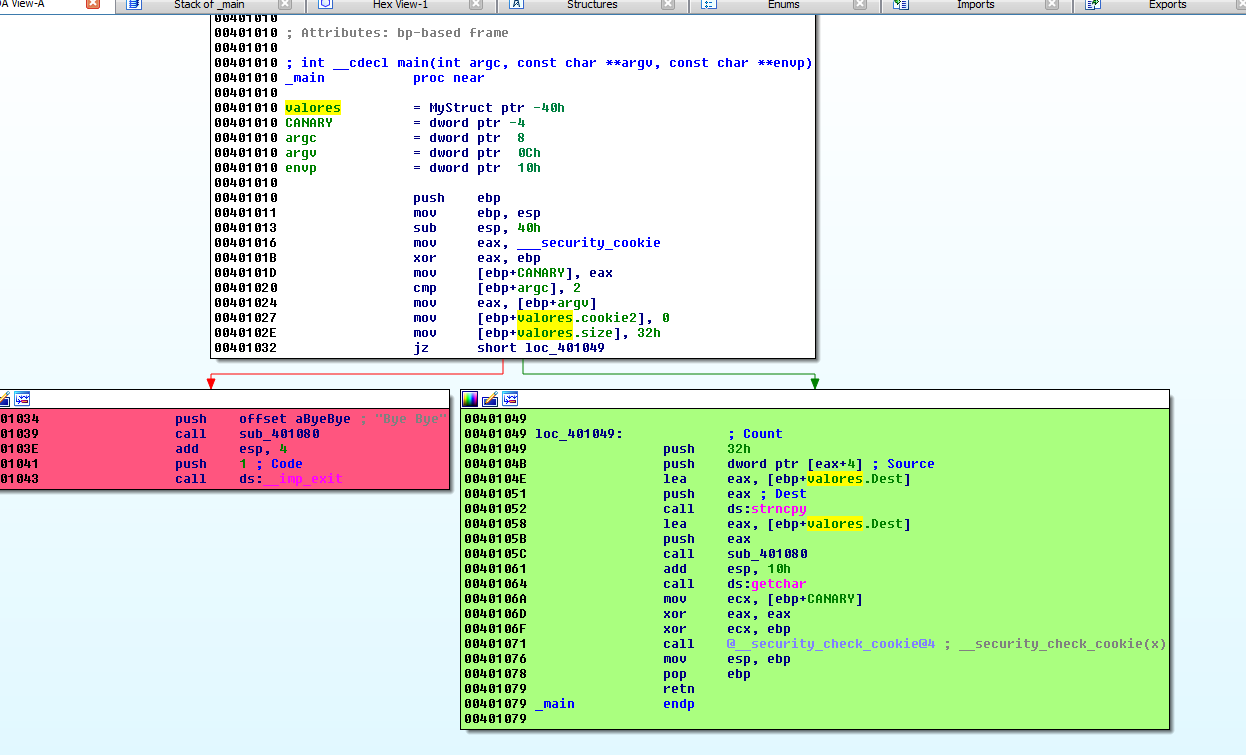
Task: Click the Imports tab icon
Action: click(x=900, y=5)
